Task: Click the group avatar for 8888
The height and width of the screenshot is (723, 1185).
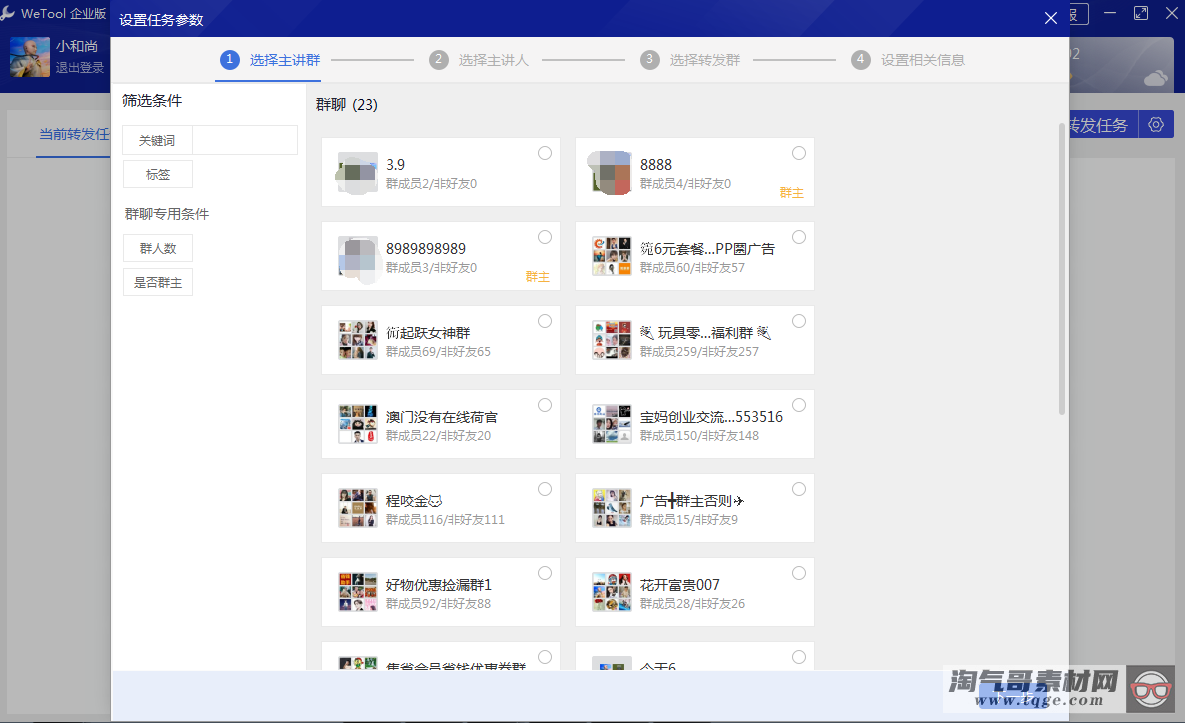Action: 610,172
